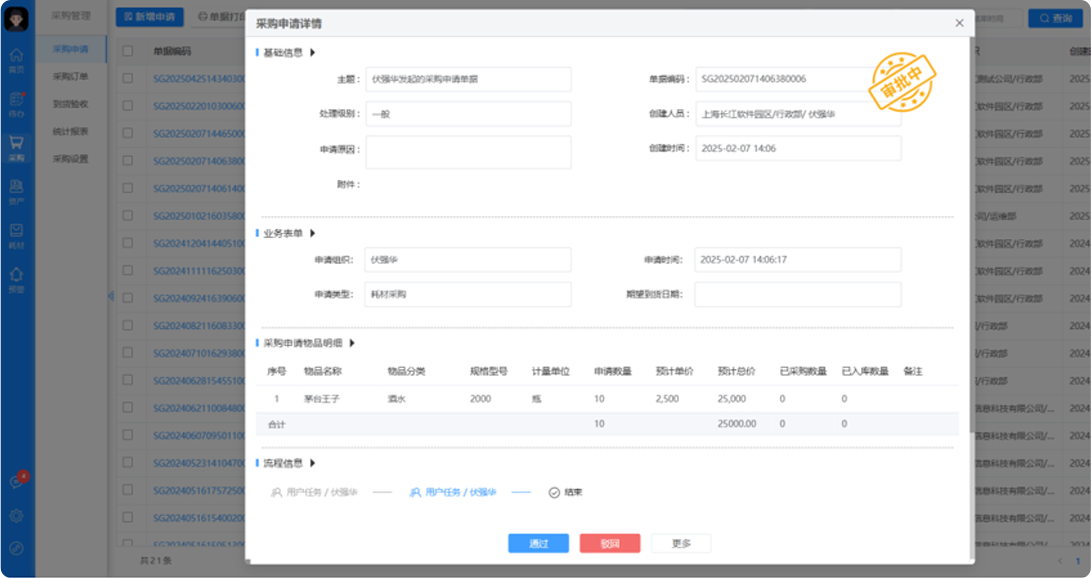Open the 采购订单 menu item
The image size is (1091, 578).
tap(71, 76)
